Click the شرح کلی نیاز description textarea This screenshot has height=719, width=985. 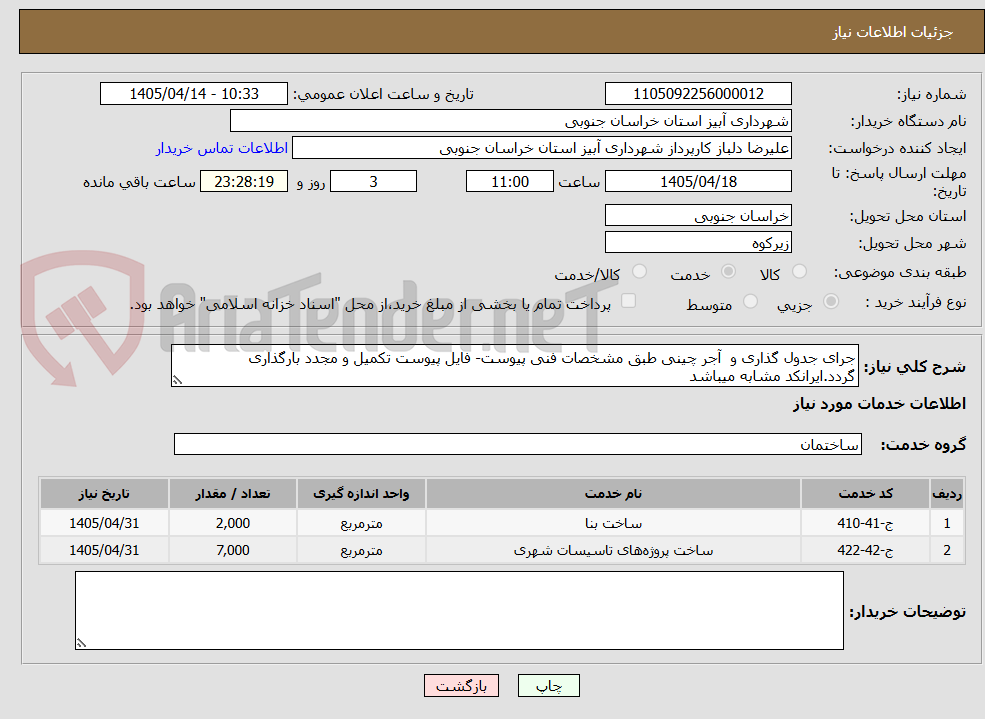click(x=514, y=366)
